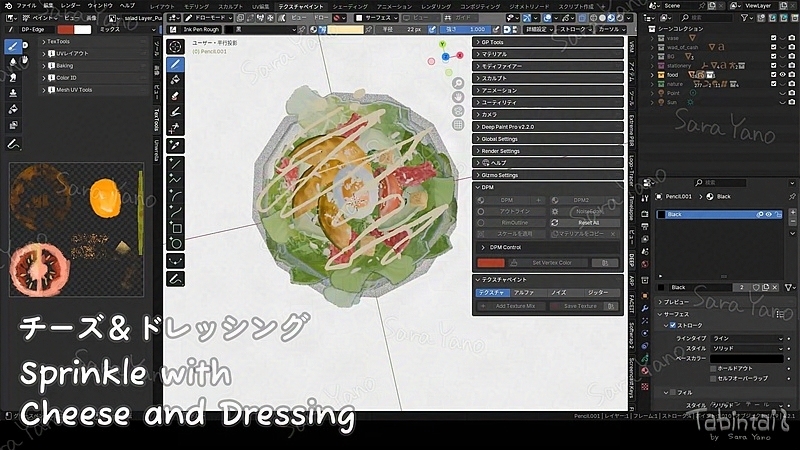
Task: Select the Curve tool
Action: point(176,212)
